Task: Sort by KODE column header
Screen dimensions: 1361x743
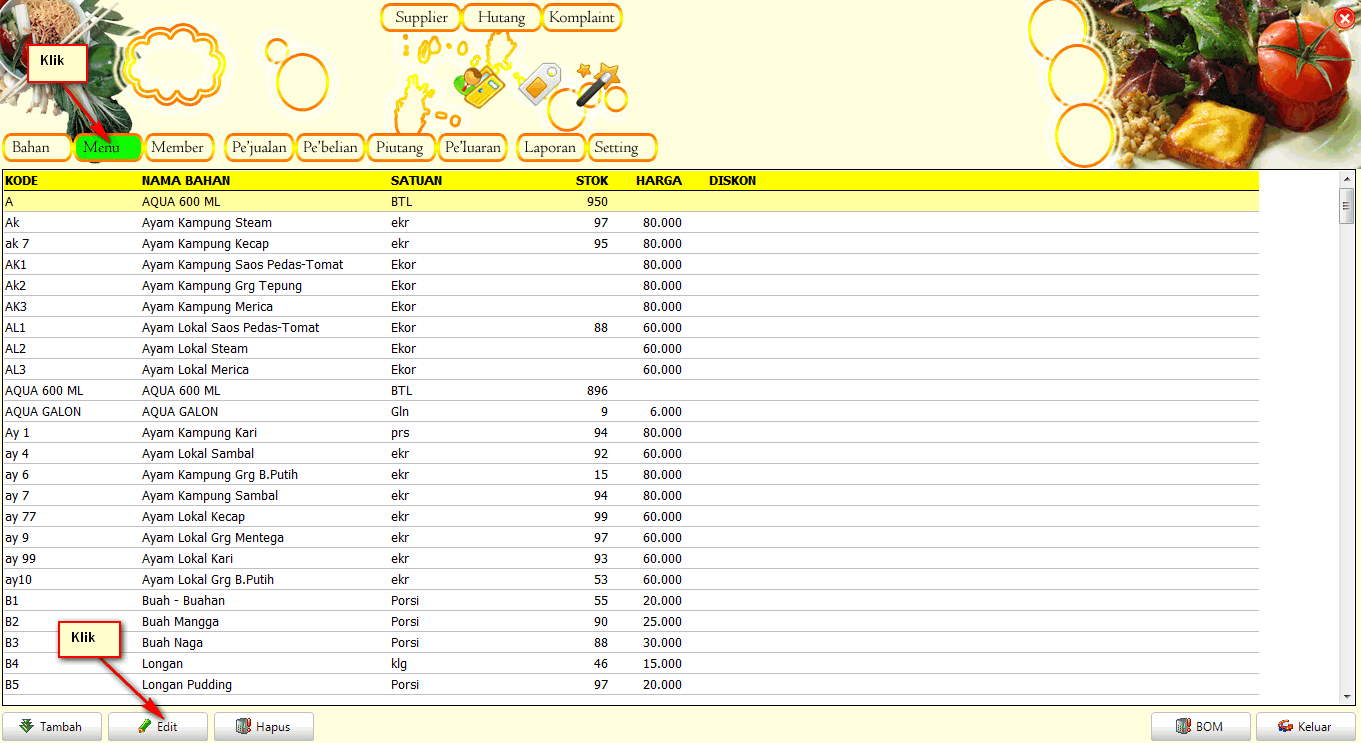Action: 22,181
